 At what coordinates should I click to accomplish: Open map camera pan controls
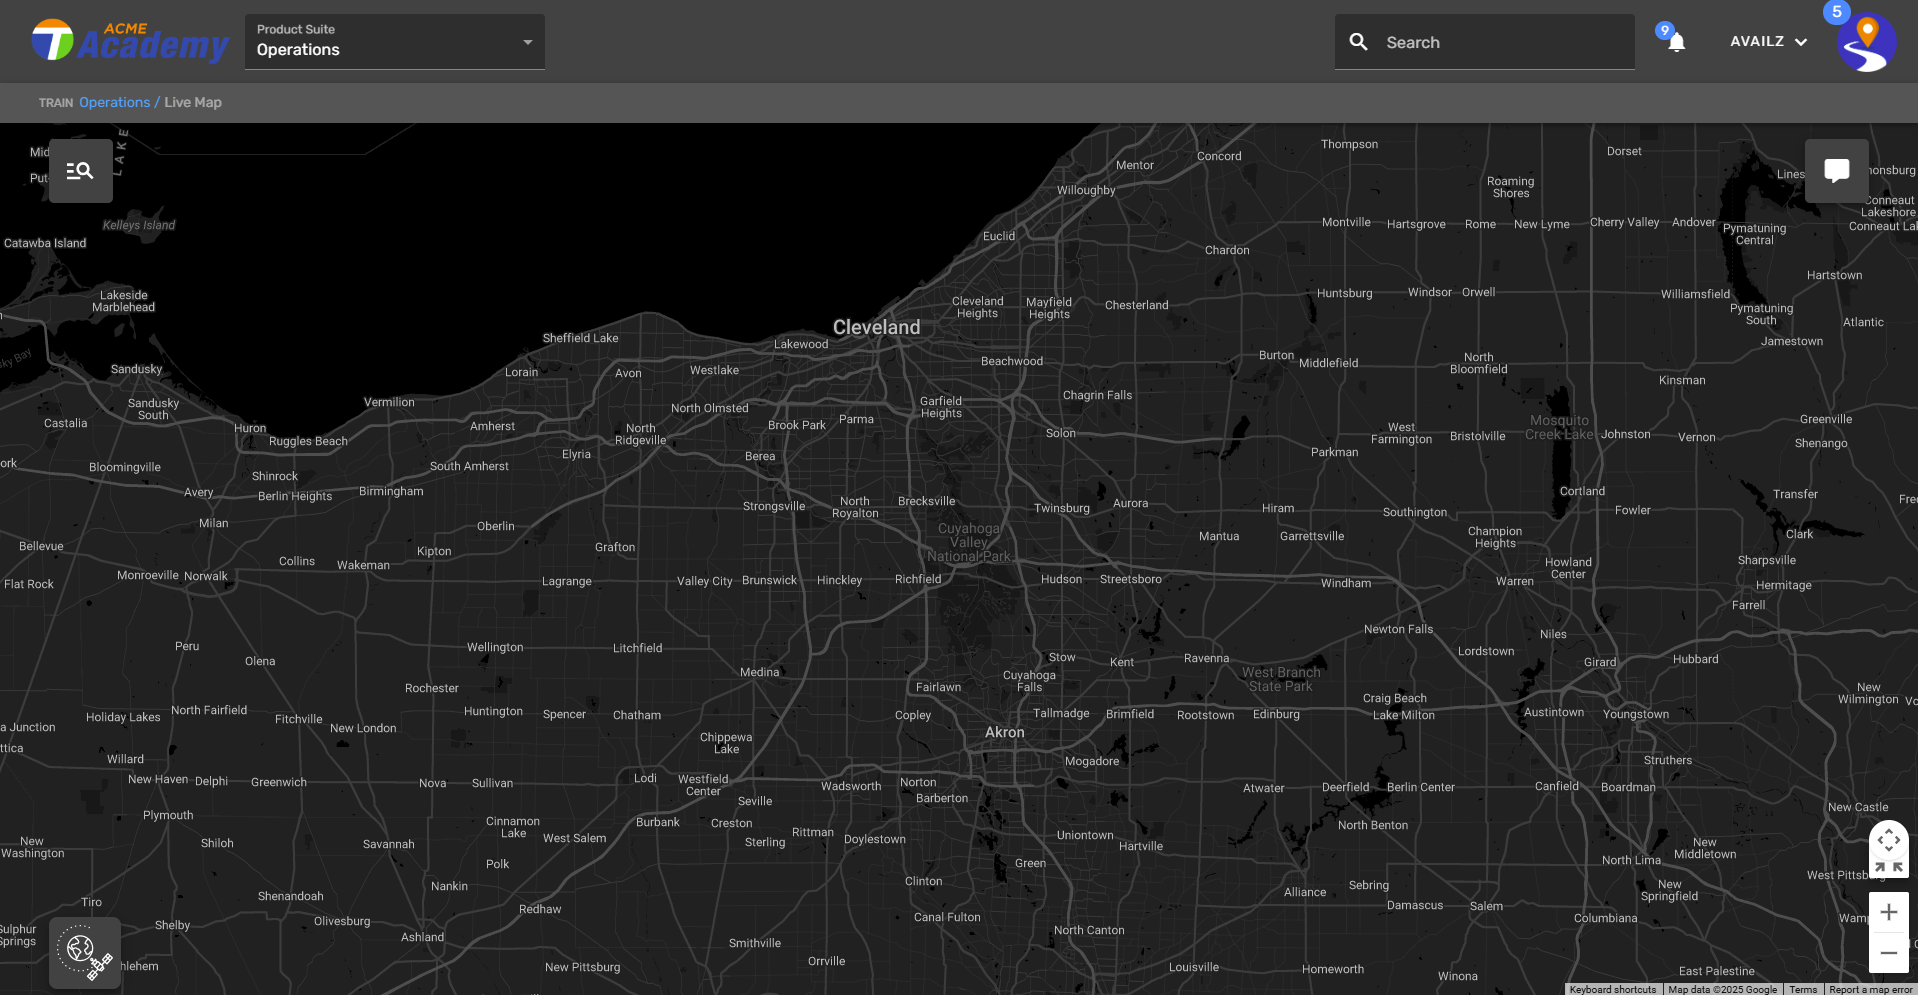click(x=1888, y=839)
